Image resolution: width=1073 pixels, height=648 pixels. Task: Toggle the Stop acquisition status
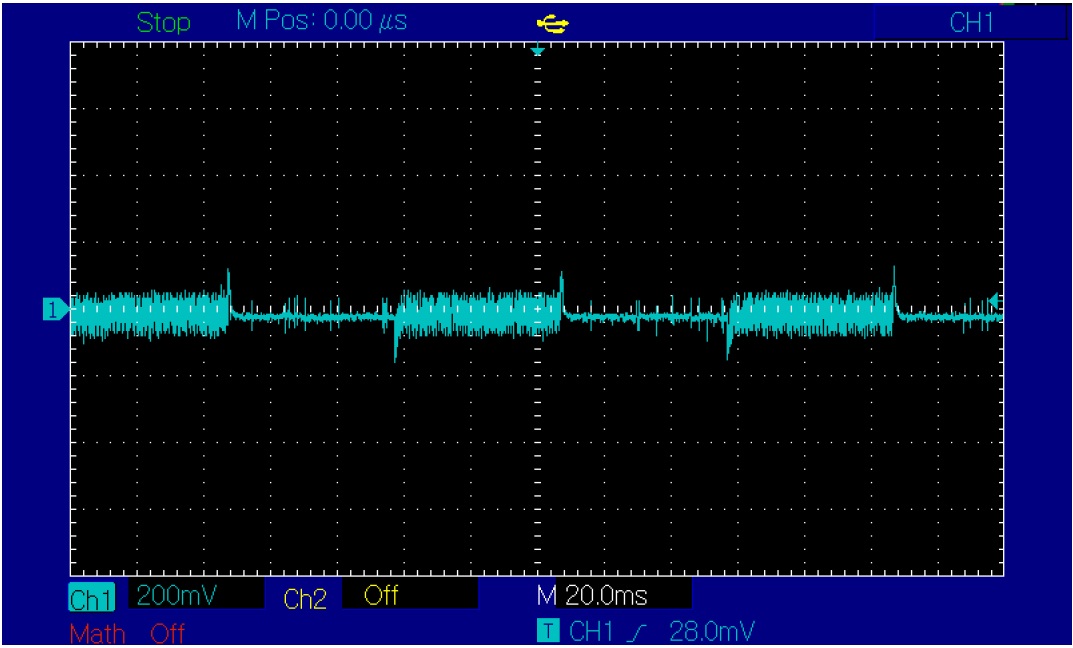point(163,23)
